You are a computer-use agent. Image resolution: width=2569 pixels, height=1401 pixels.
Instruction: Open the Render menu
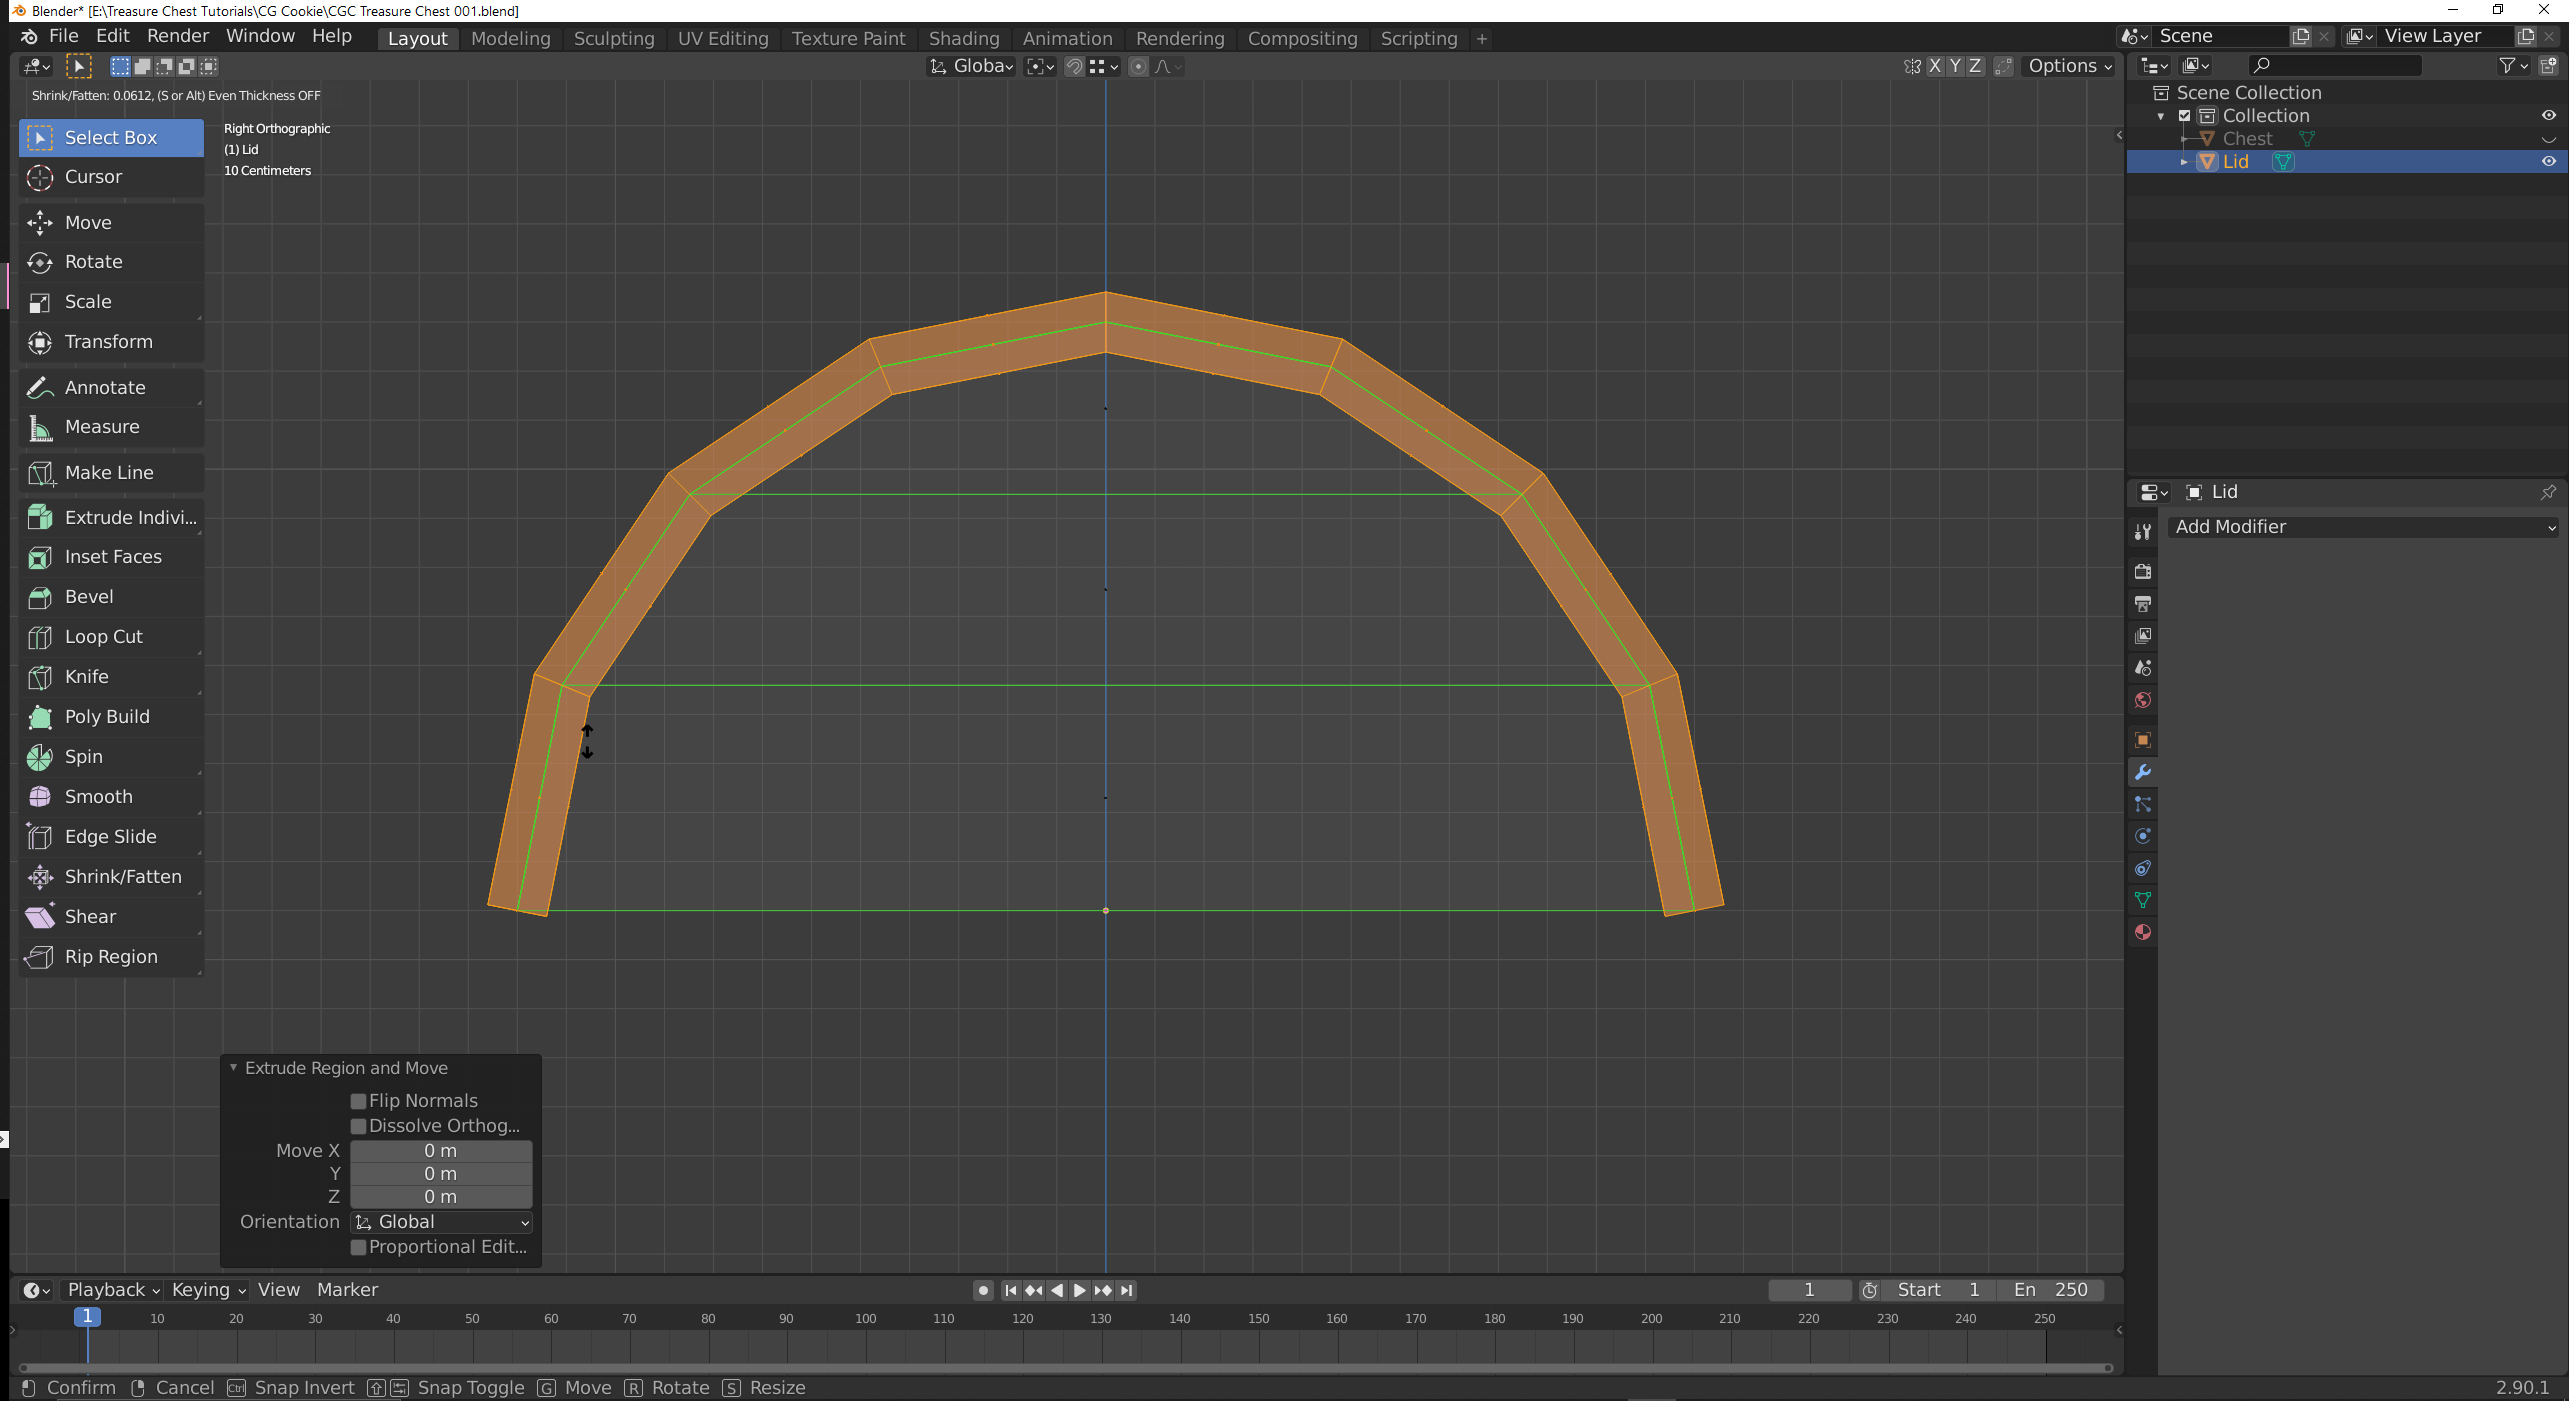pos(177,36)
